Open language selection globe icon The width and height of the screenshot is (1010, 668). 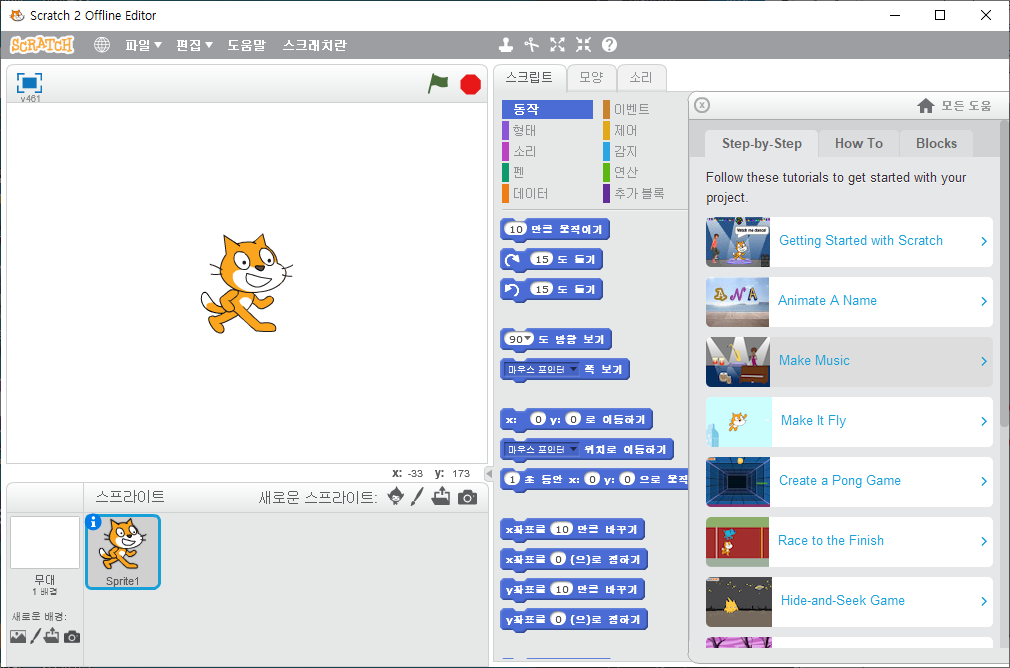(102, 45)
